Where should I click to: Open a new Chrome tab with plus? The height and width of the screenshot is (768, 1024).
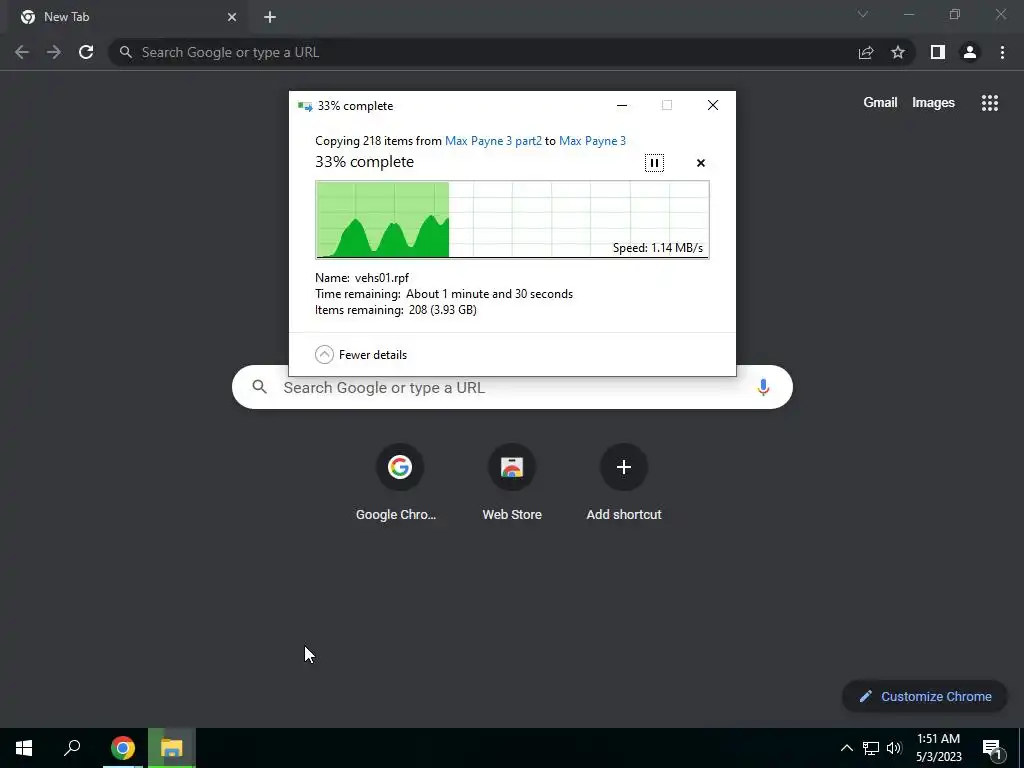point(270,17)
